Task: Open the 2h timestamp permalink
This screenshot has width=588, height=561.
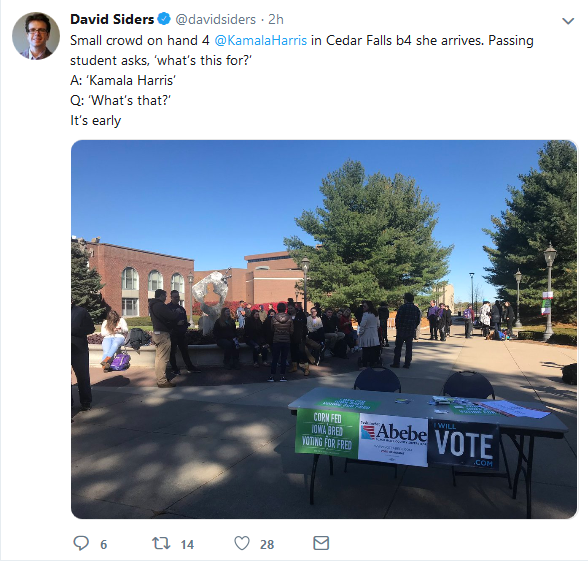Action: pyautogui.click(x=276, y=19)
